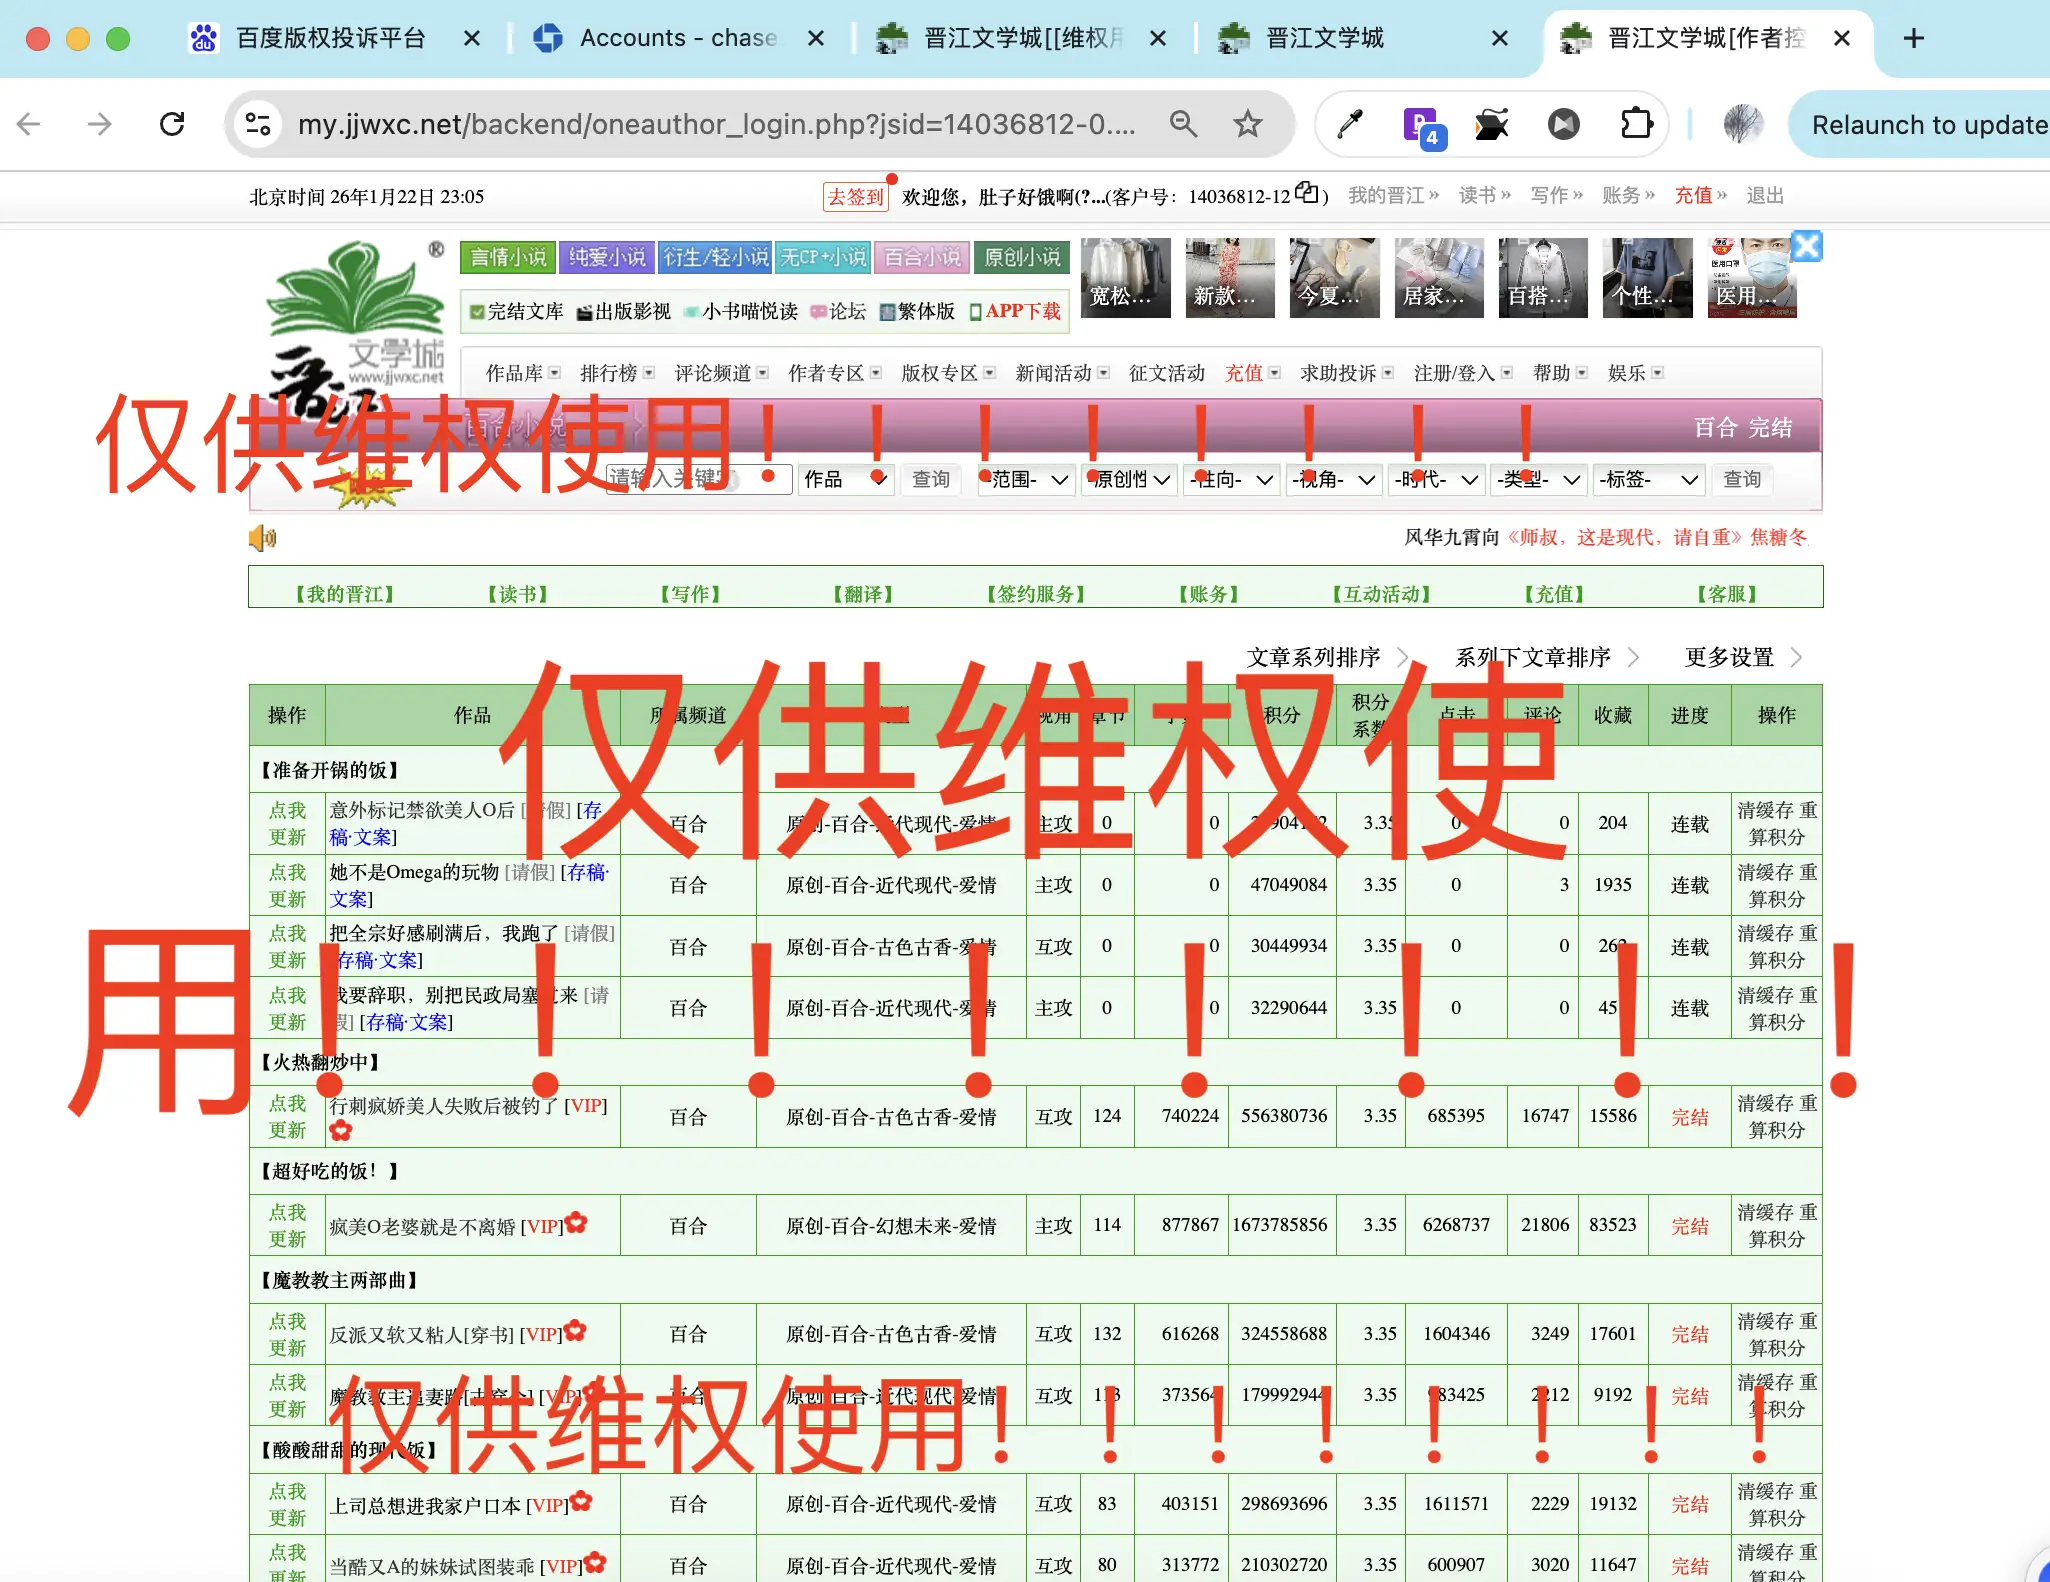Click the 去签到 button
The image size is (2050, 1582).
tap(856, 196)
